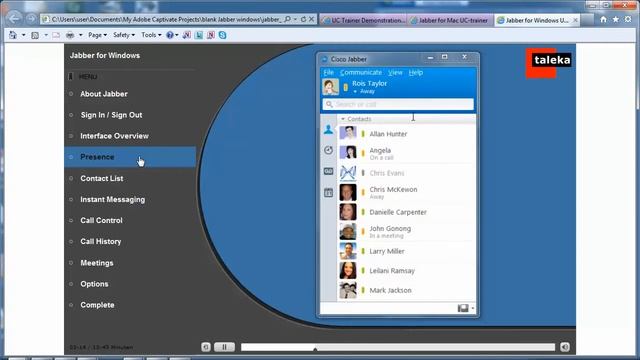
Task: Click the Read Mail icon in command bar
Action: point(56,35)
